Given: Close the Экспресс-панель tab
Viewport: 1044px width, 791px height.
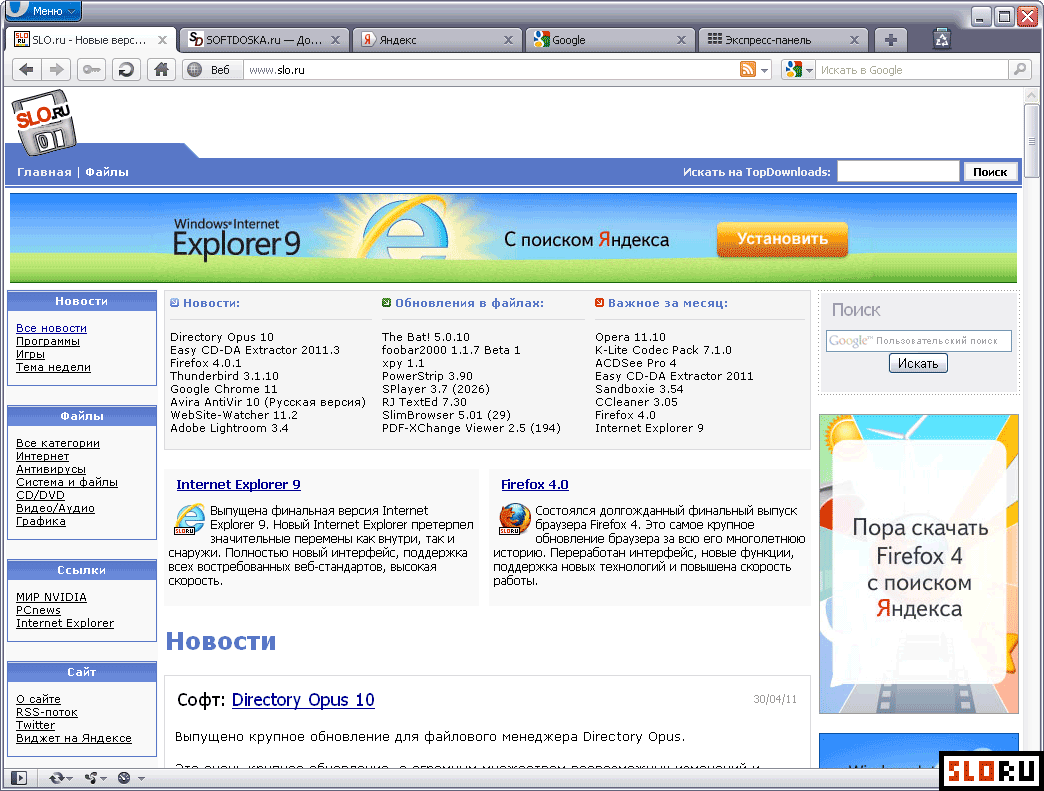Looking at the screenshot, I should point(854,40).
